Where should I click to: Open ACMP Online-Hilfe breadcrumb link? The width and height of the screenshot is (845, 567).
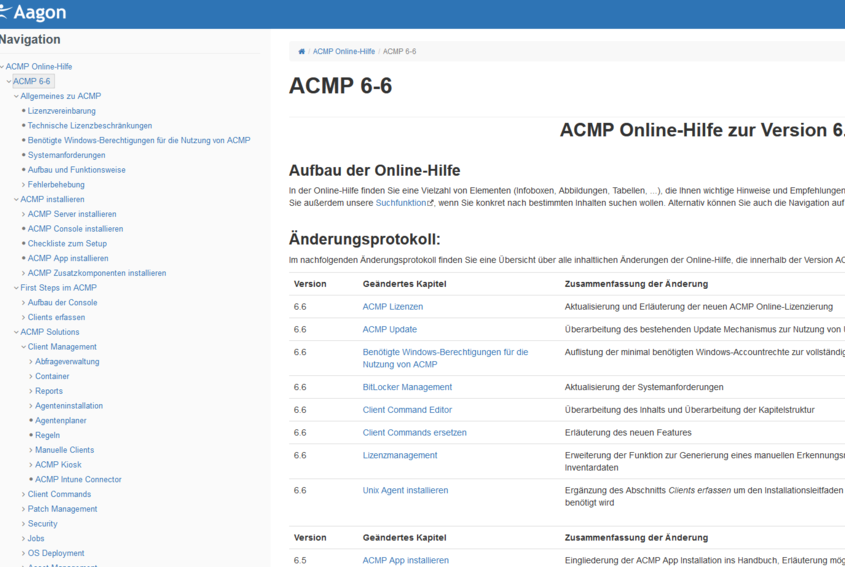[344, 52]
